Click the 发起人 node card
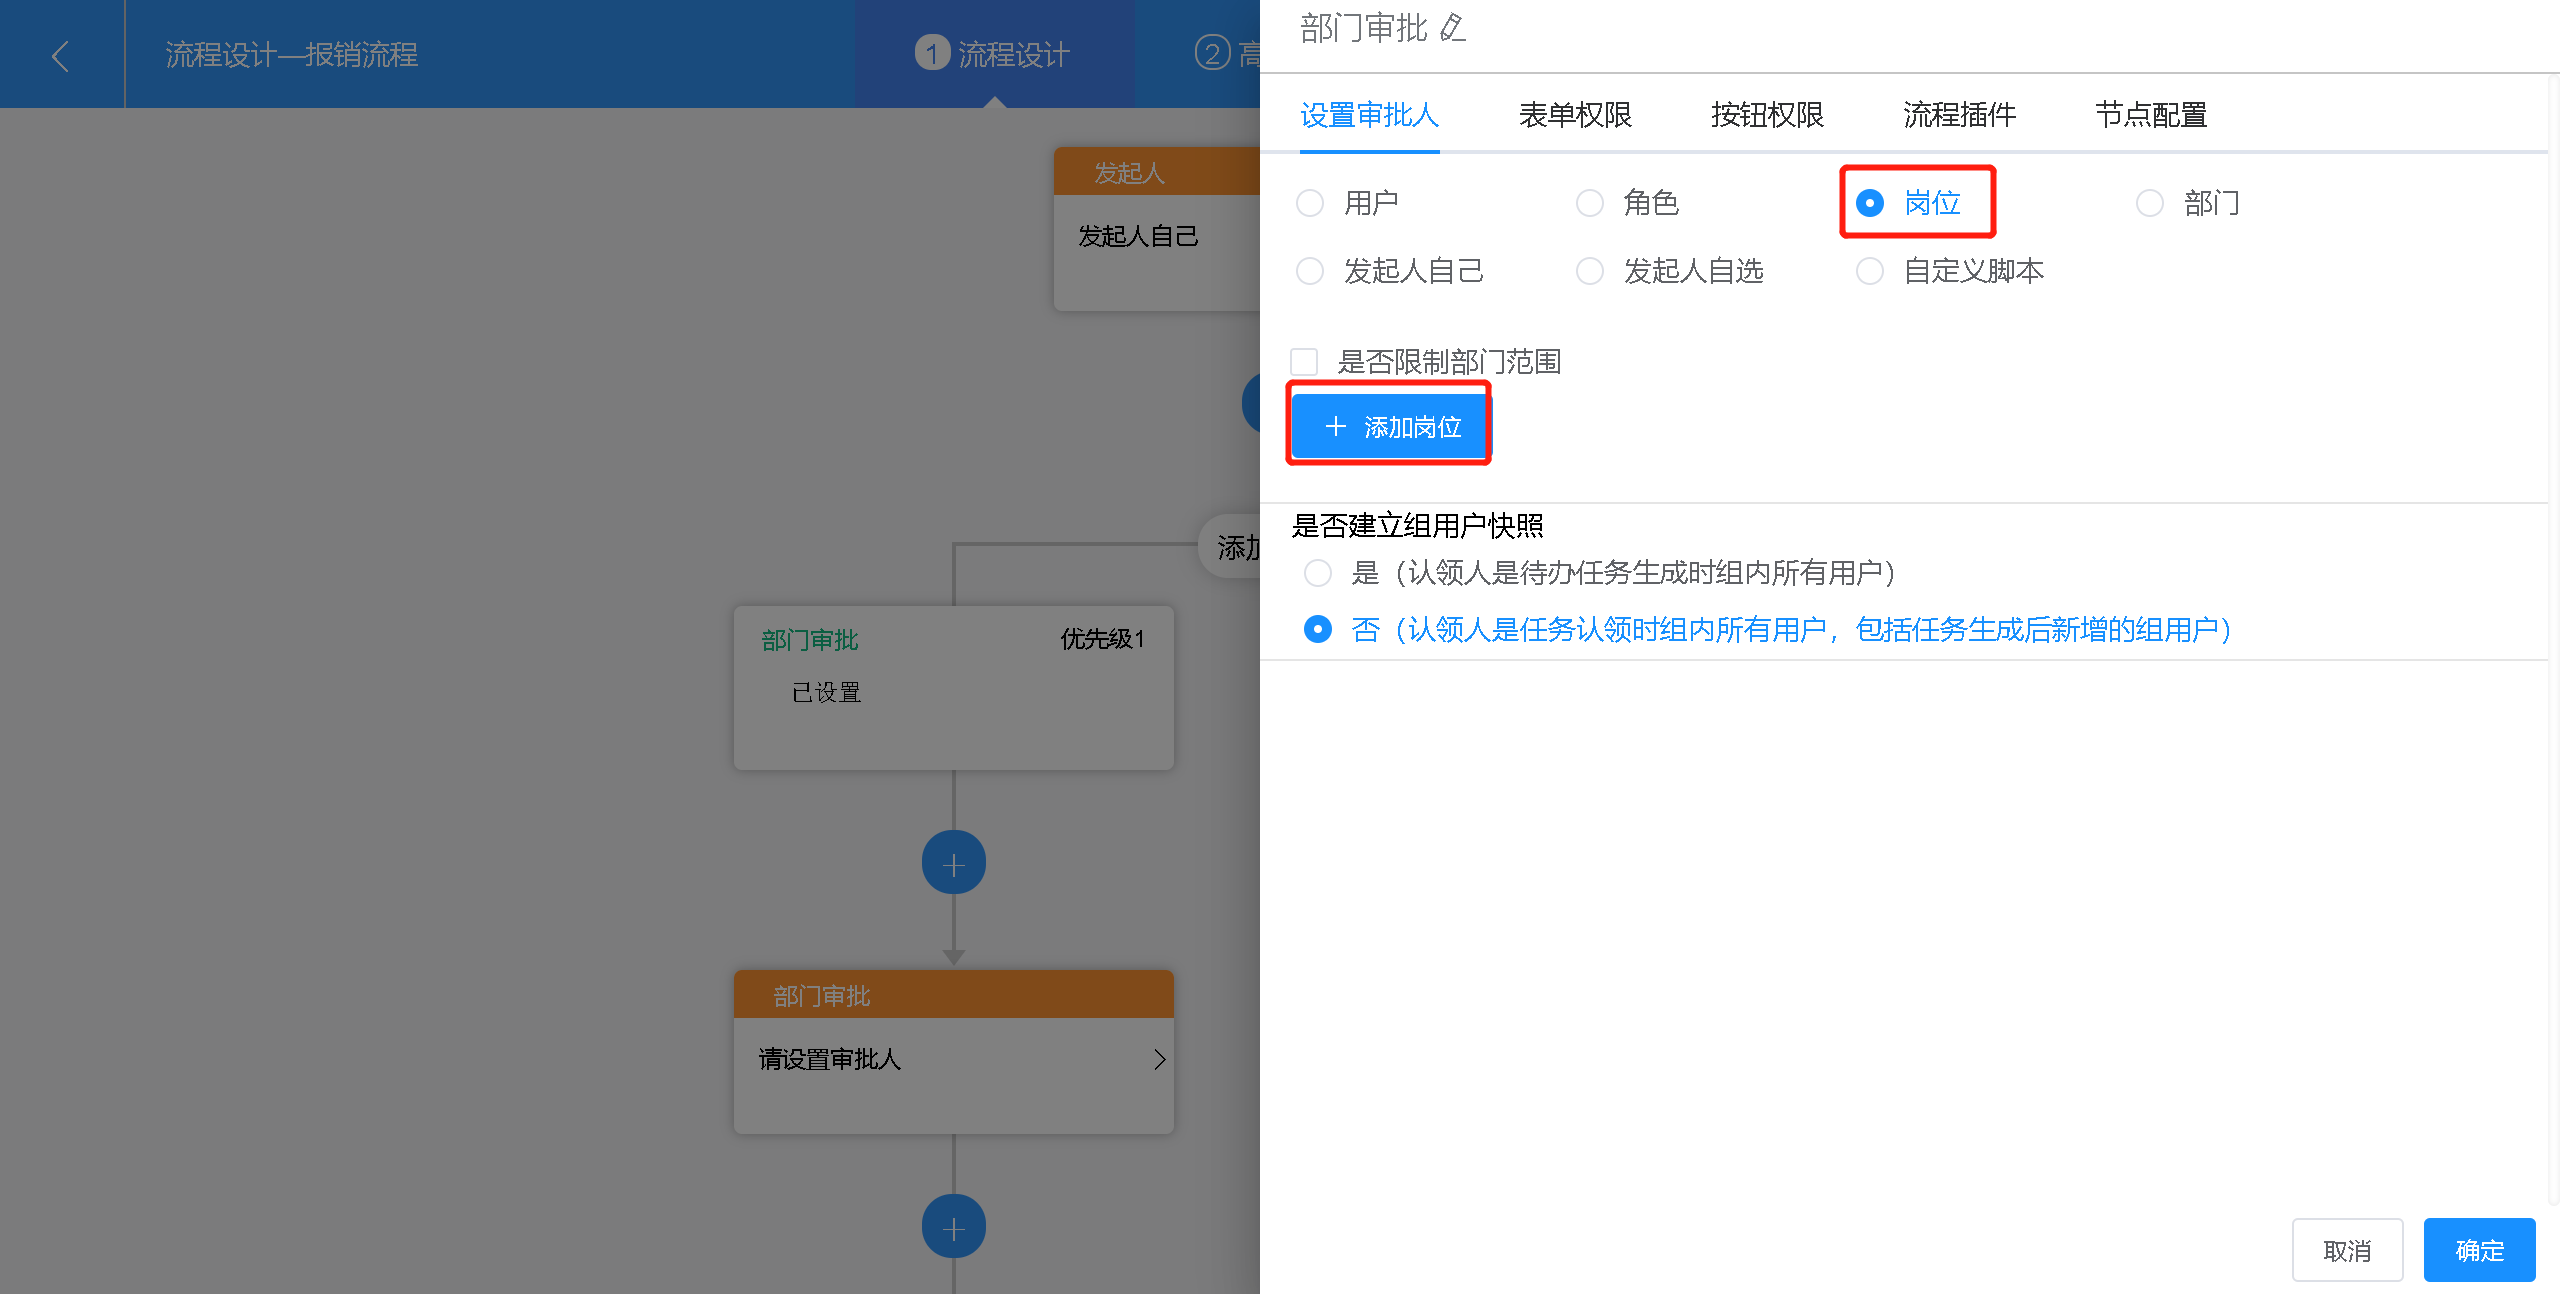This screenshot has height=1294, width=2560. coord(1156,229)
